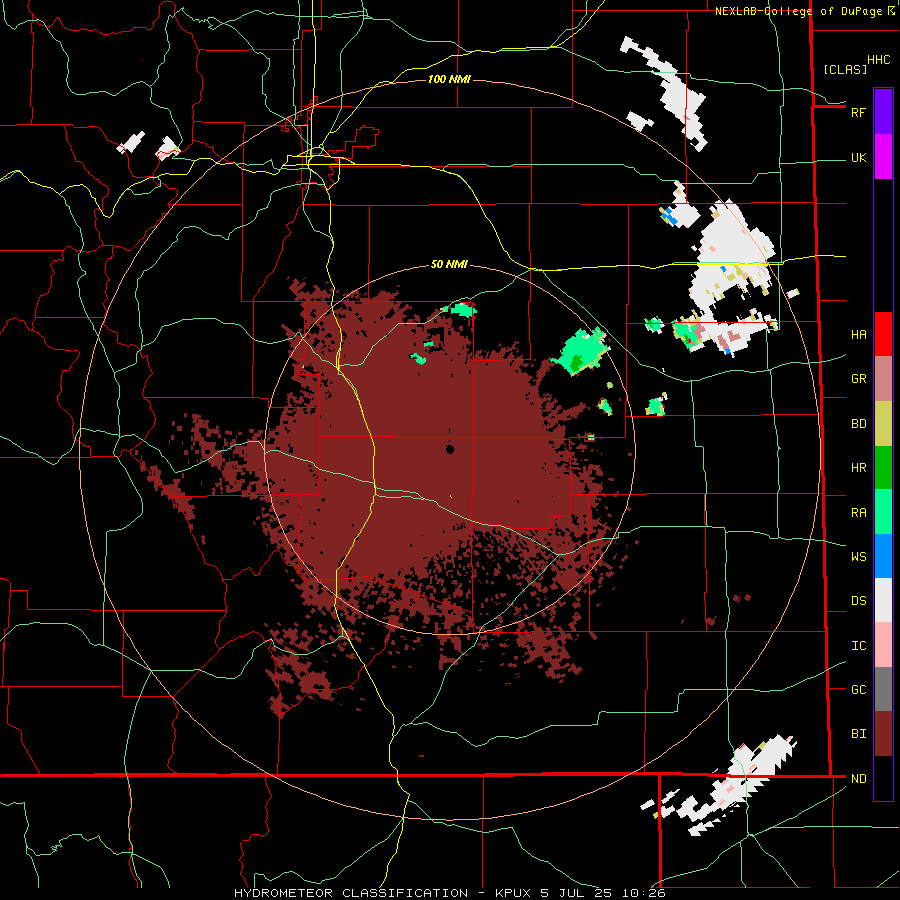Select the light pink IC ice crystals swatch
This screenshot has width=900, height=900.
click(x=883, y=645)
